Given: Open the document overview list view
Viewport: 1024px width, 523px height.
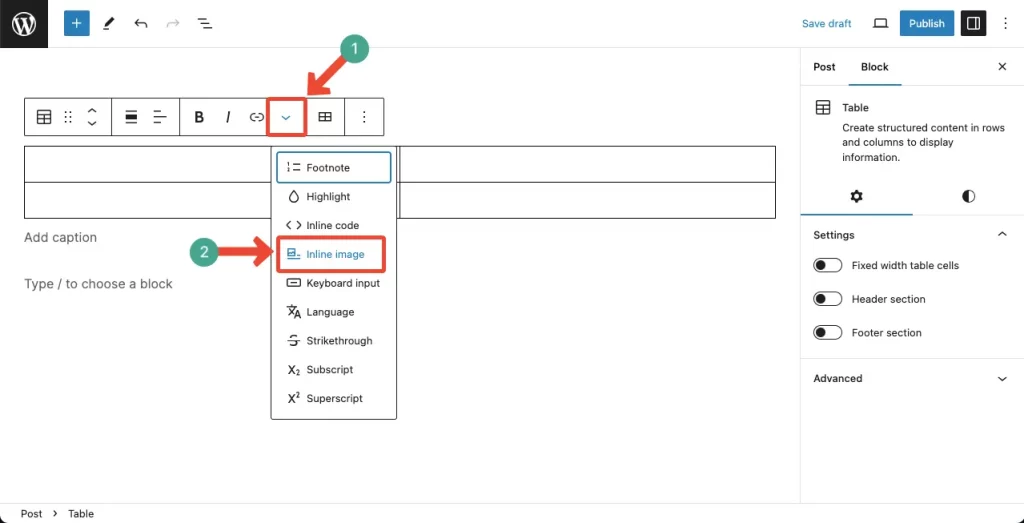Looking at the screenshot, I should coord(204,24).
